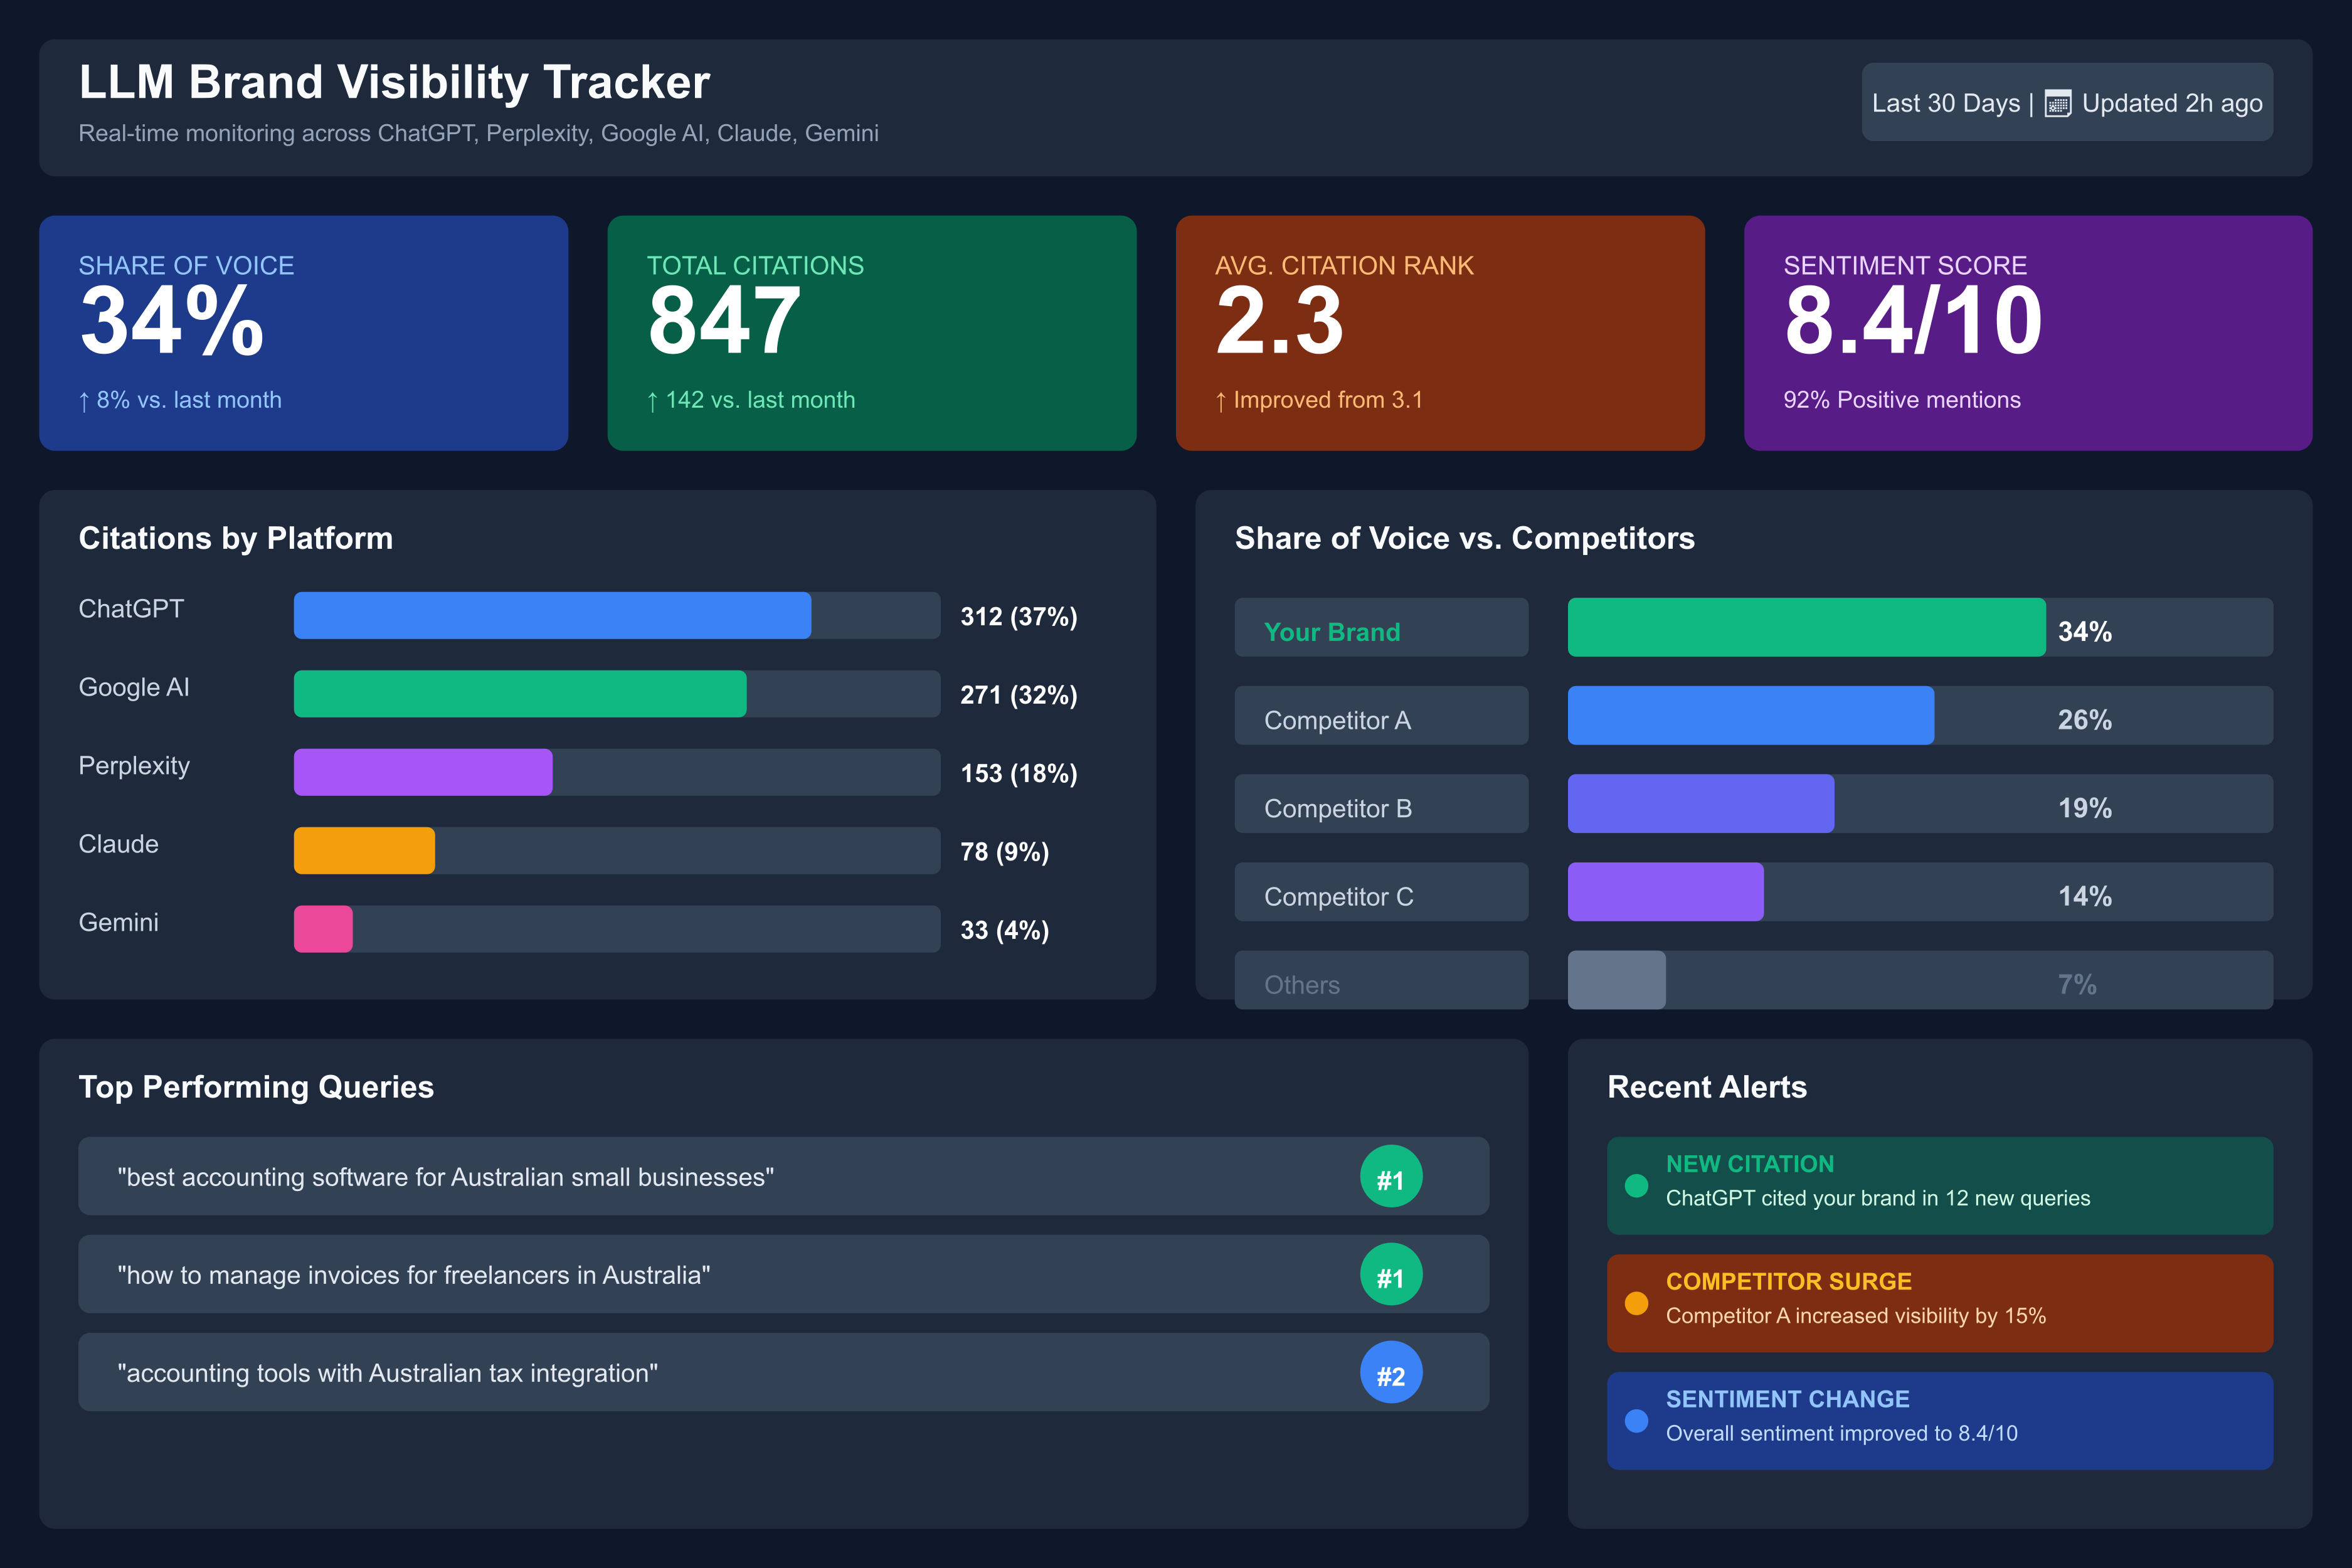Click the pink Gemini citations bar
Image resolution: width=2352 pixels, height=1568 pixels.
tap(323, 929)
